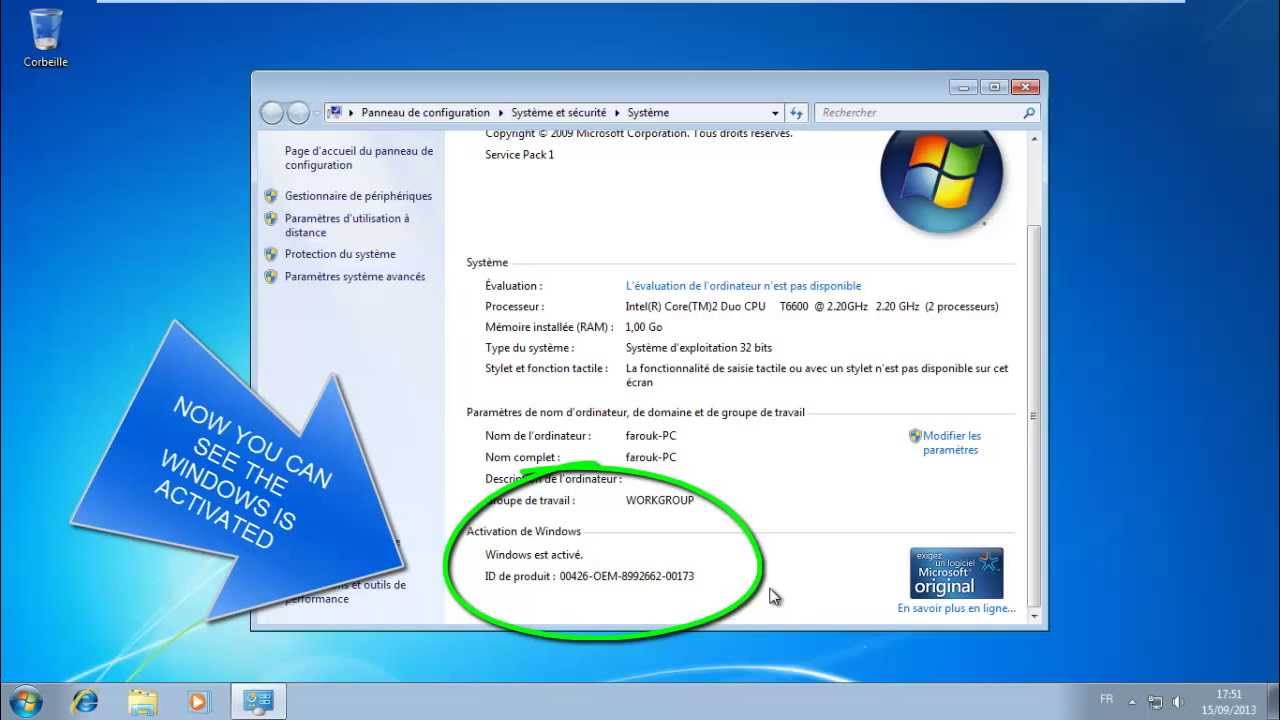This screenshot has height=720, width=1280.
Task: Click Système d'exploitation 32 bits text
Action: click(699, 348)
